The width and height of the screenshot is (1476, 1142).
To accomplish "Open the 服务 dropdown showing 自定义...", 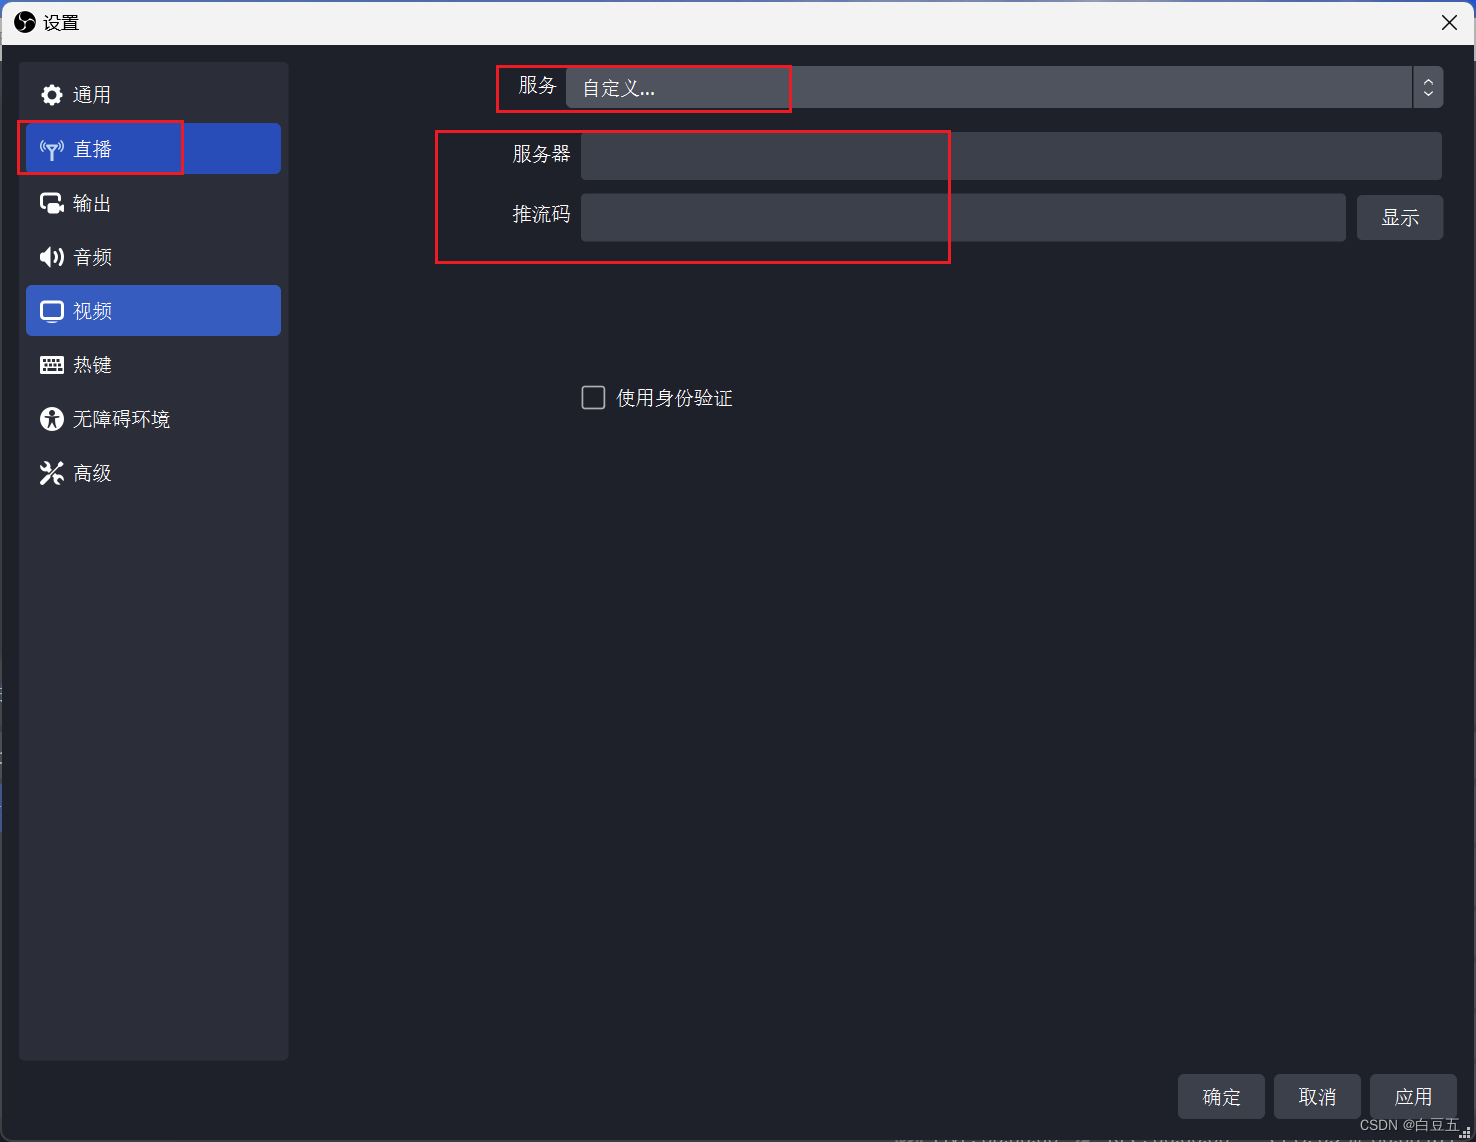I will pos(1004,88).
